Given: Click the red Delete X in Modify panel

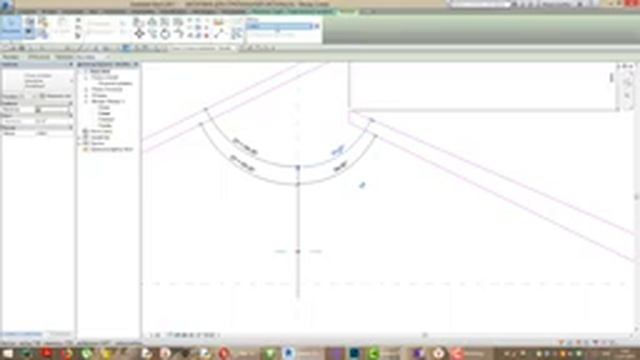Looking at the screenshot, I should point(207,36).
